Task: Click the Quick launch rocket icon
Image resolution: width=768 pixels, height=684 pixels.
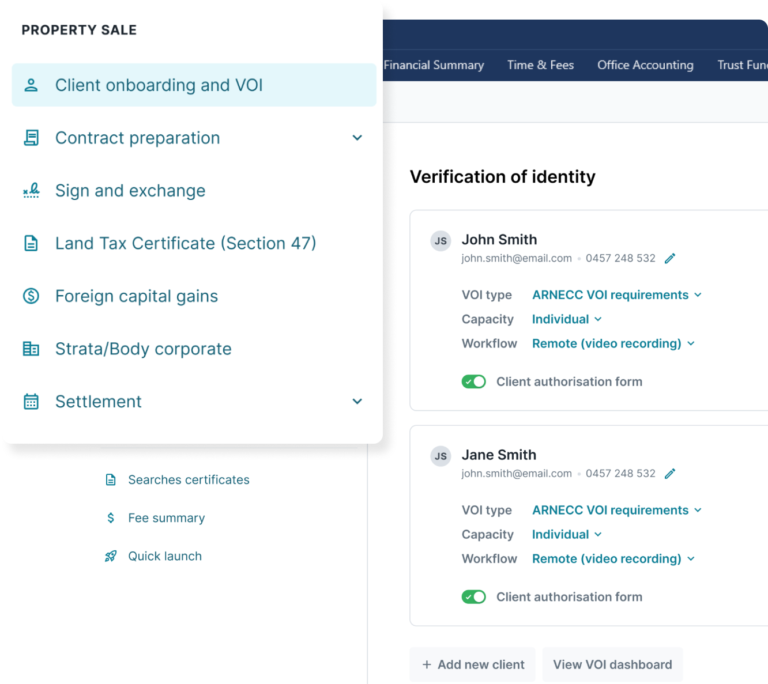Action: pos(111,556)
